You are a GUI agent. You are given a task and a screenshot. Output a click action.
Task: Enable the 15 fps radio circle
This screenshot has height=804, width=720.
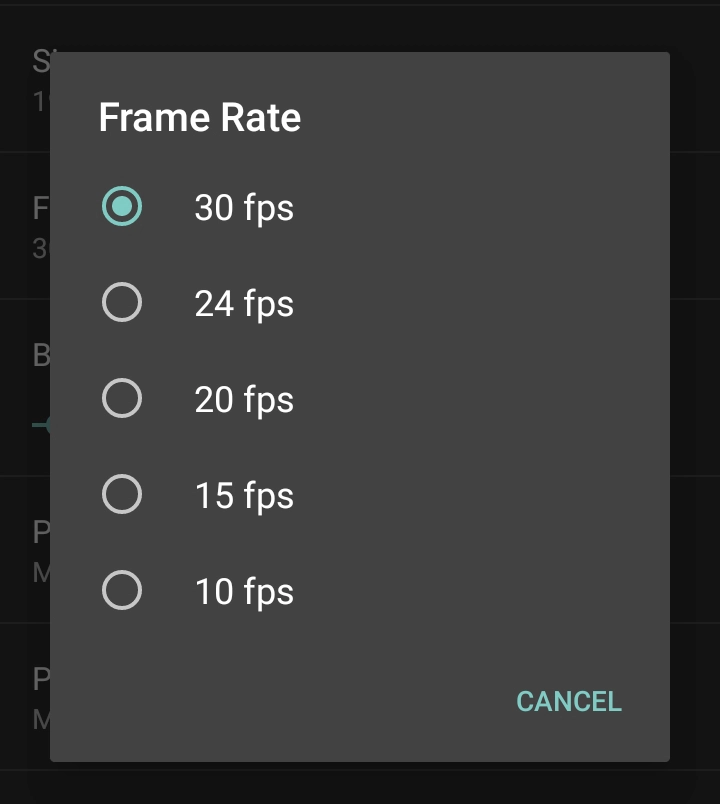(x=122, y=494)
